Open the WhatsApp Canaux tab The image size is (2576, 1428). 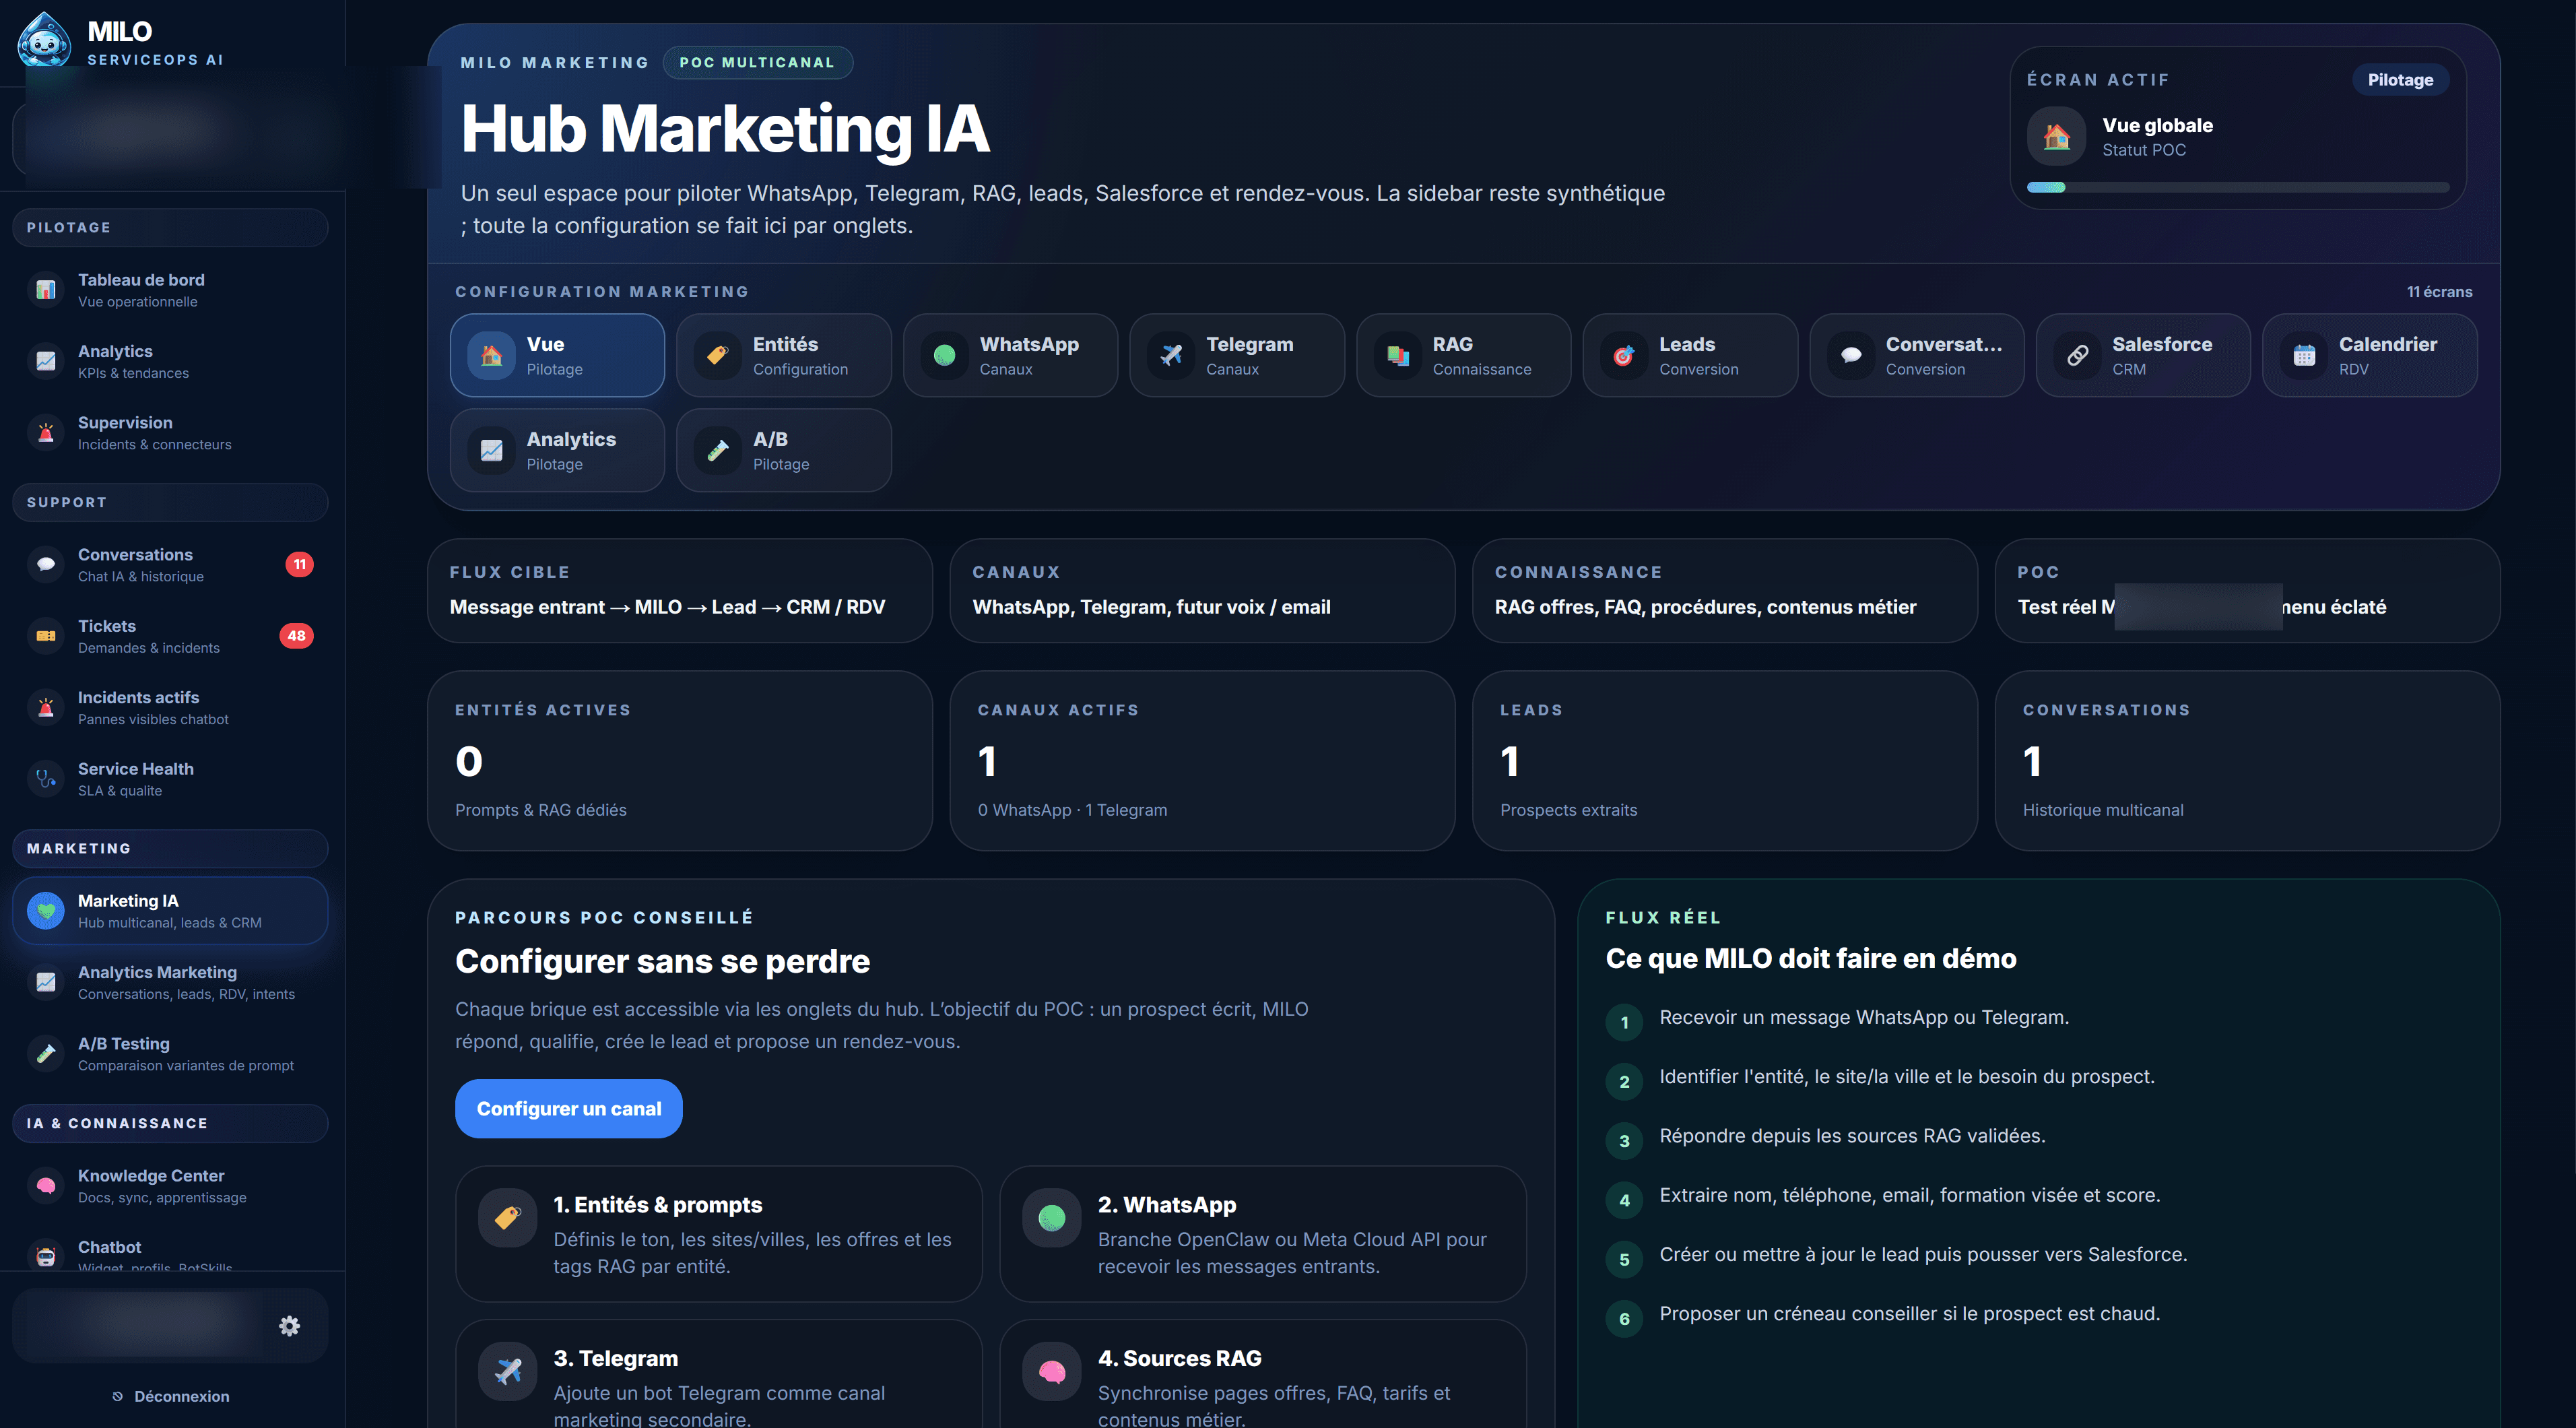click(1010, 355)
